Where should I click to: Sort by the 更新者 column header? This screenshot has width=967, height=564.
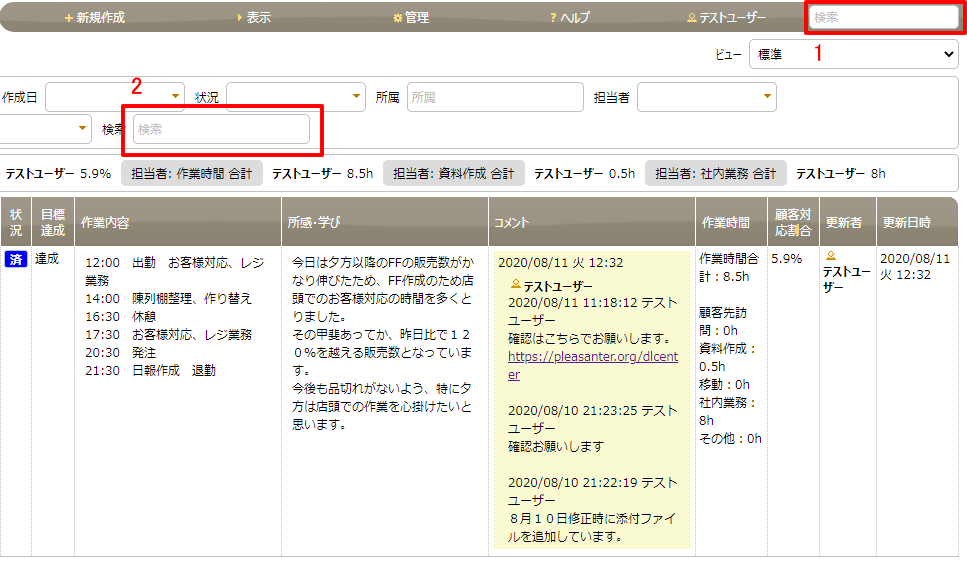848,222
